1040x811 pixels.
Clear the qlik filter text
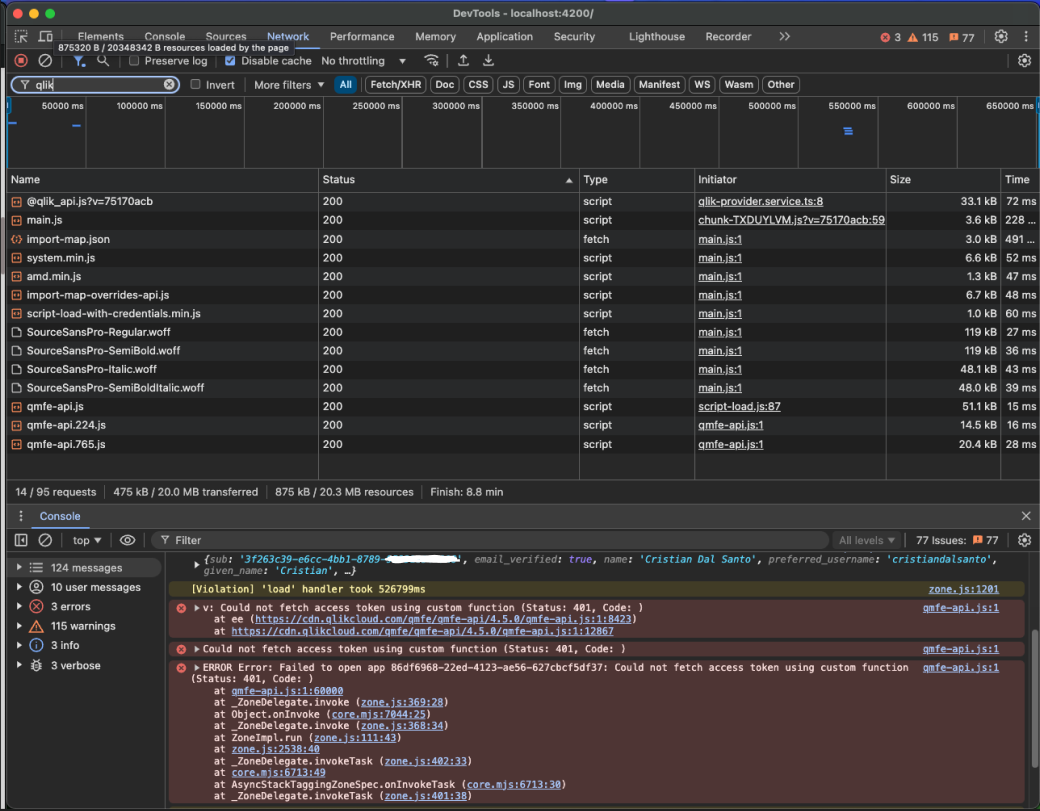point(170,85)
